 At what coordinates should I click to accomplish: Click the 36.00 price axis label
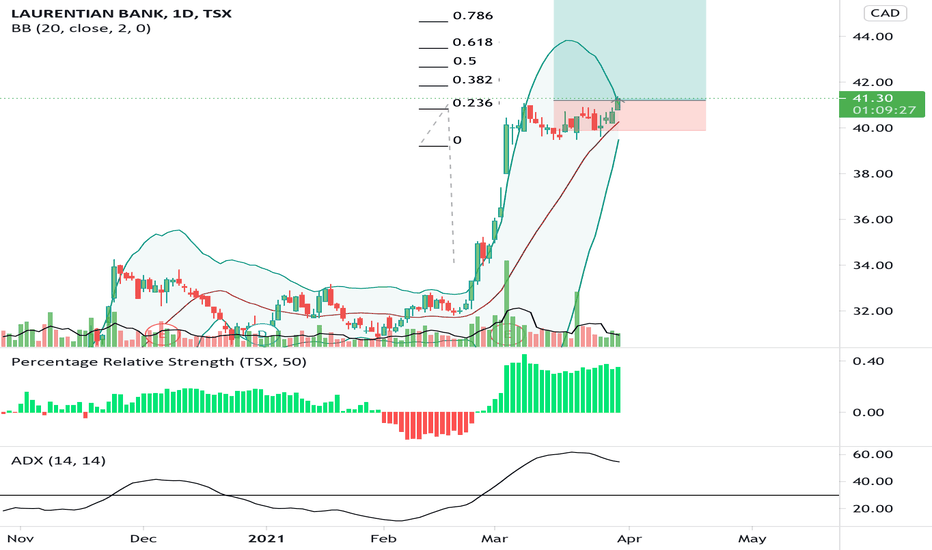[873, 219]
